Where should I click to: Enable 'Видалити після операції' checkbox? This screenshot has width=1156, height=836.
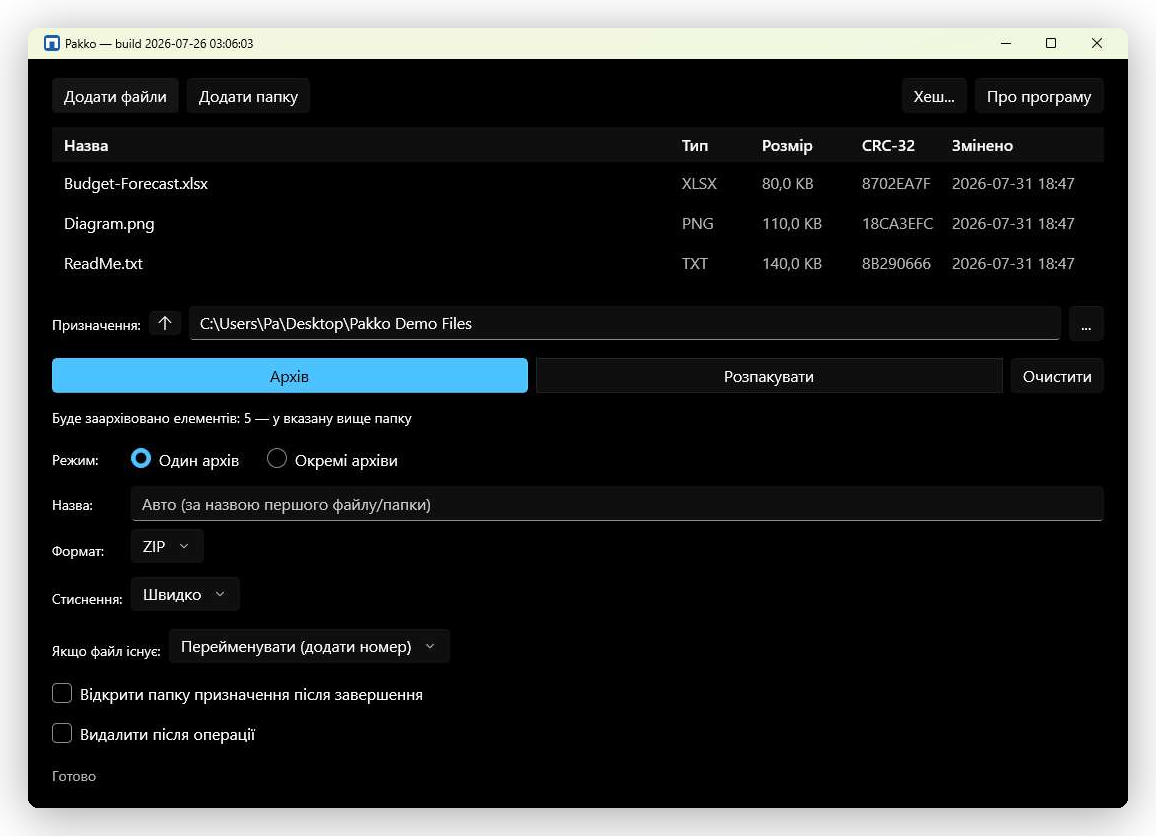[x=62, y=733]
